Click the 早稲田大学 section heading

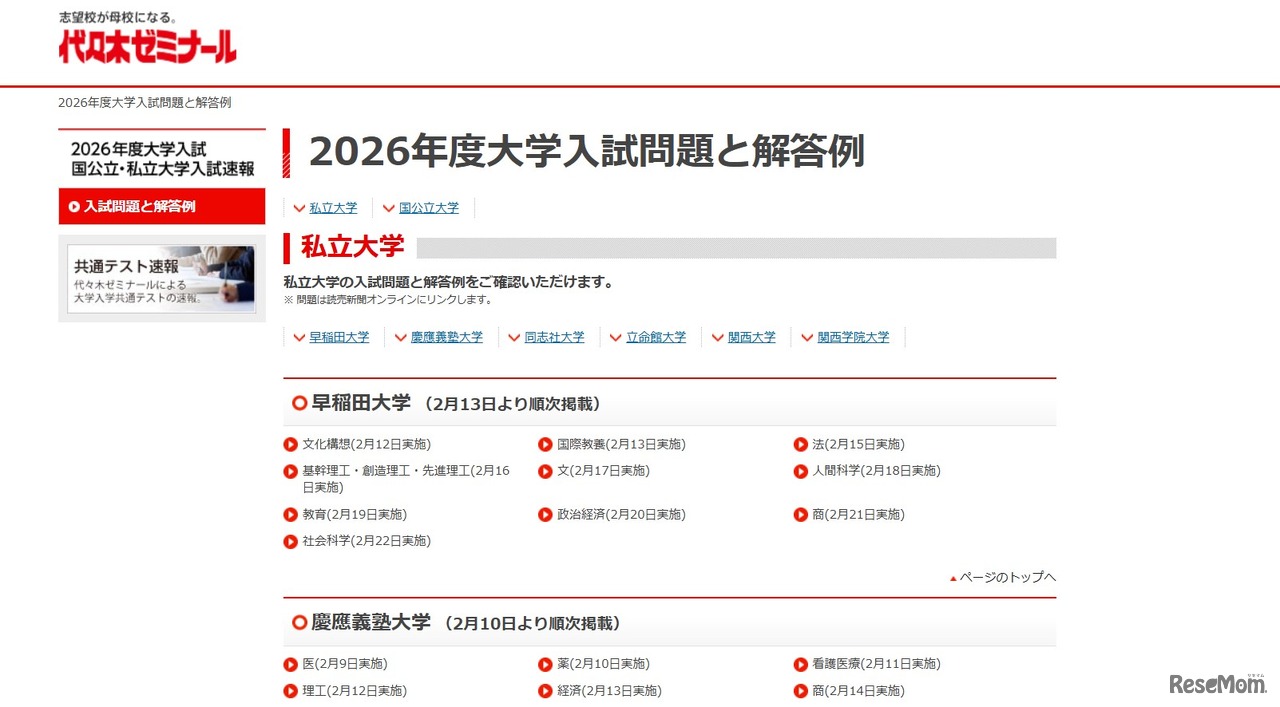pyautogui.click(x=361, y=403)
